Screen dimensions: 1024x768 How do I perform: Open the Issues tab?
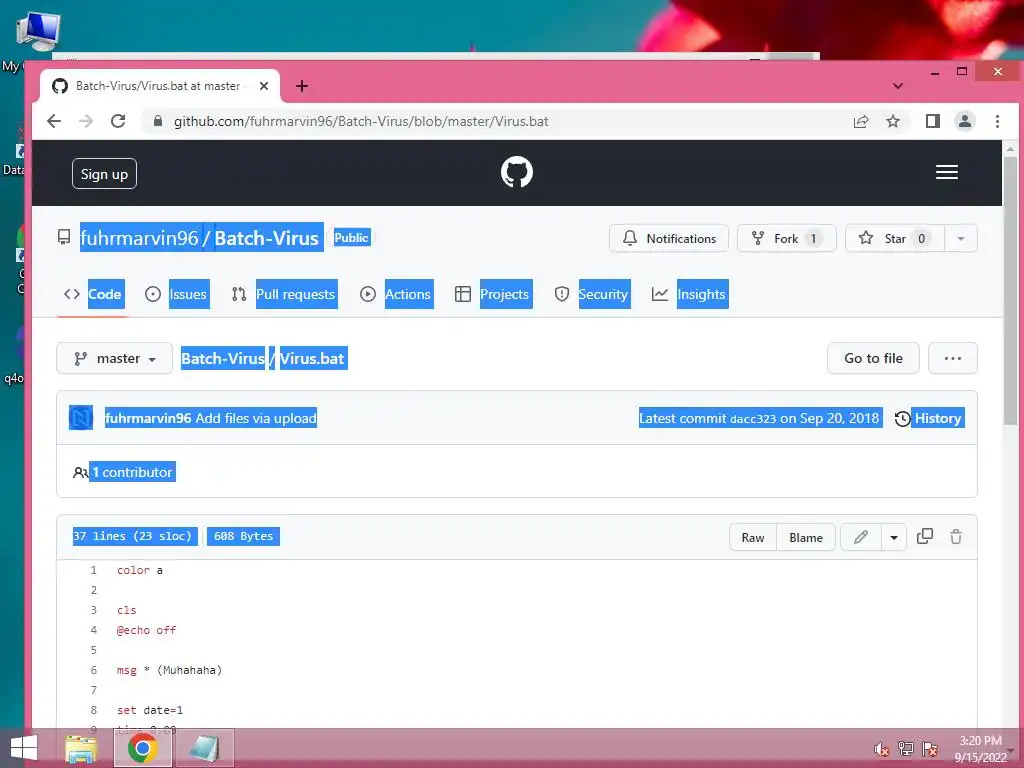(176, 295)
